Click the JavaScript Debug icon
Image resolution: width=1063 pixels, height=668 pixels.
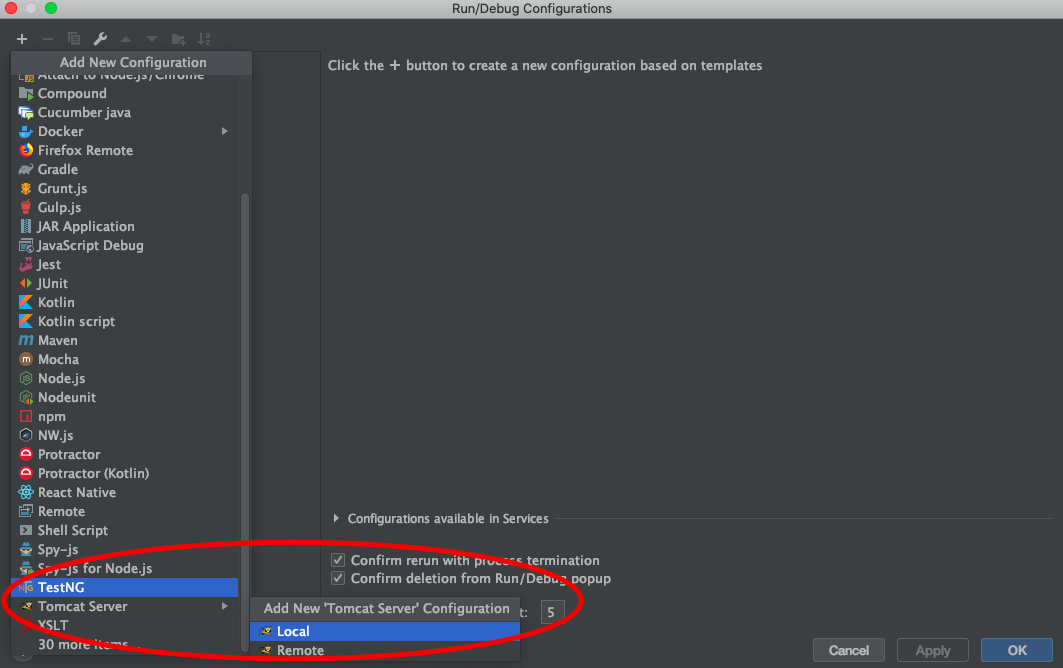click(x=26, y=245)
